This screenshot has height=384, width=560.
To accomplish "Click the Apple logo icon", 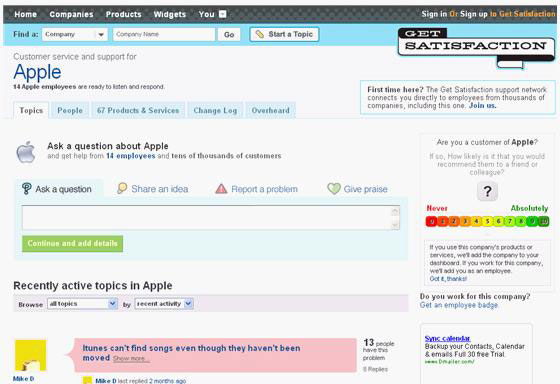I will [x=26, y=152].
